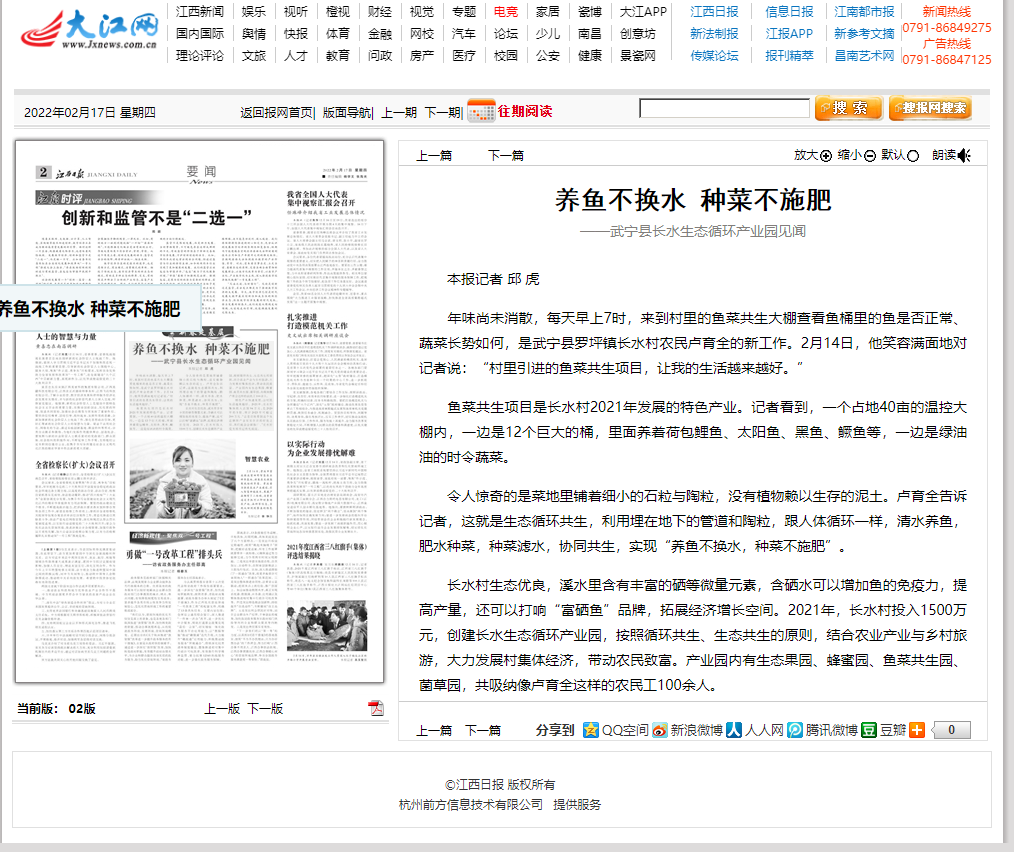Open 创意坊 navigation item

point(638,34)
